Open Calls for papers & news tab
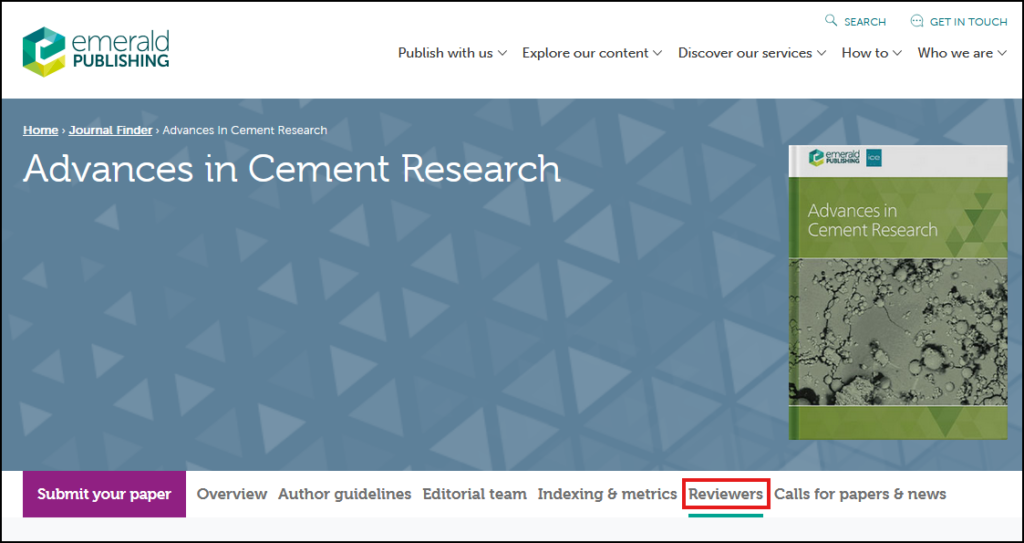The height and width of the screenshot is (543, 1024). point(860,494)
